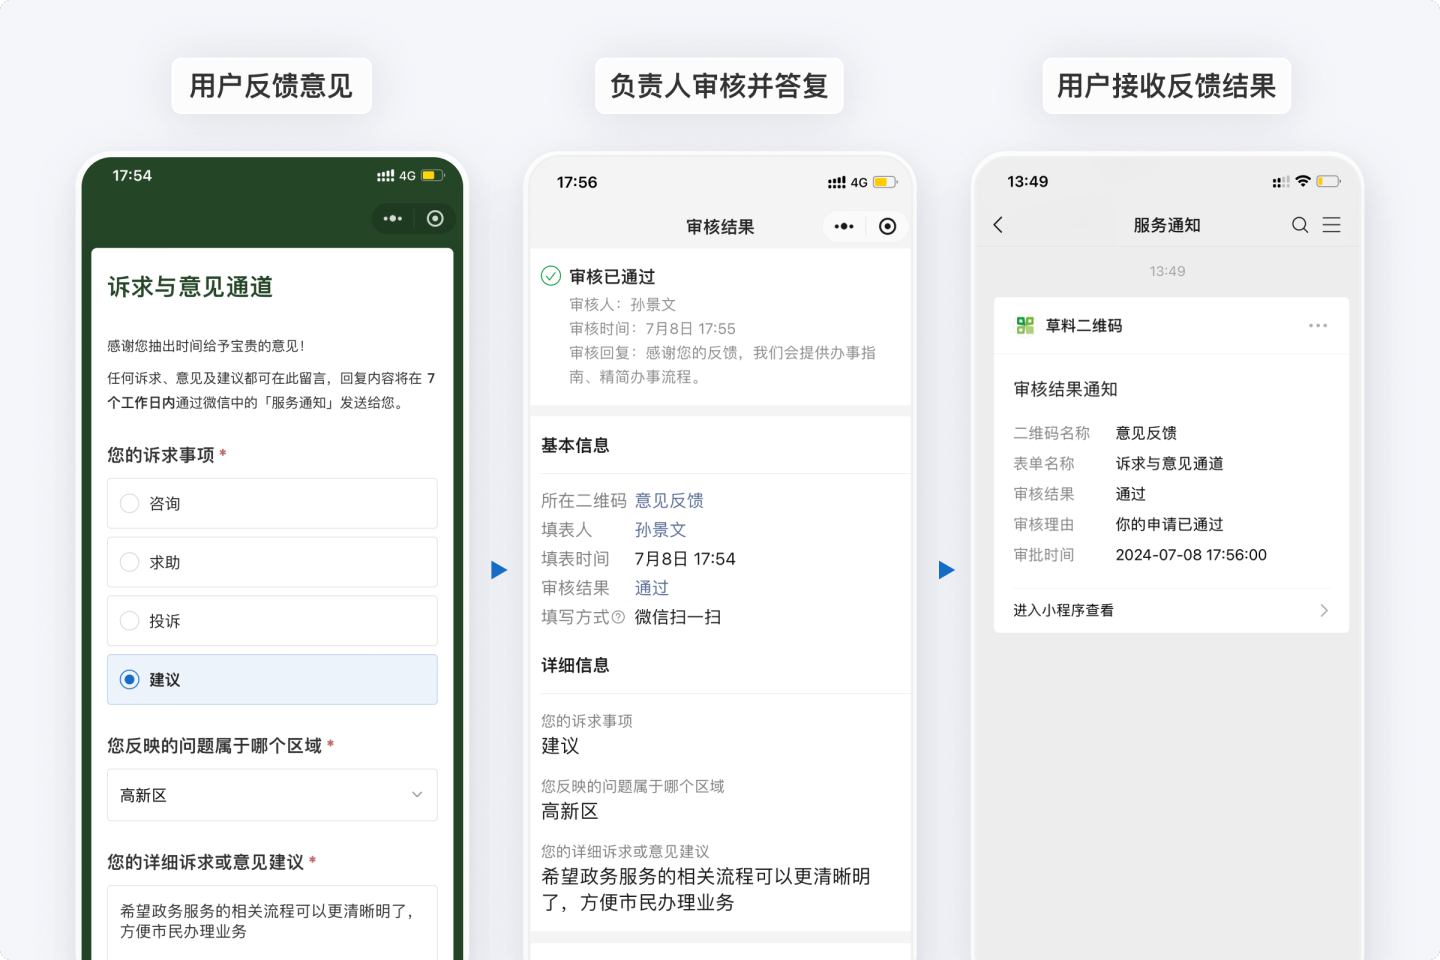1440x960 pixels.
Task: Tap the detailed suggestion text field
Action: (272, 921)
